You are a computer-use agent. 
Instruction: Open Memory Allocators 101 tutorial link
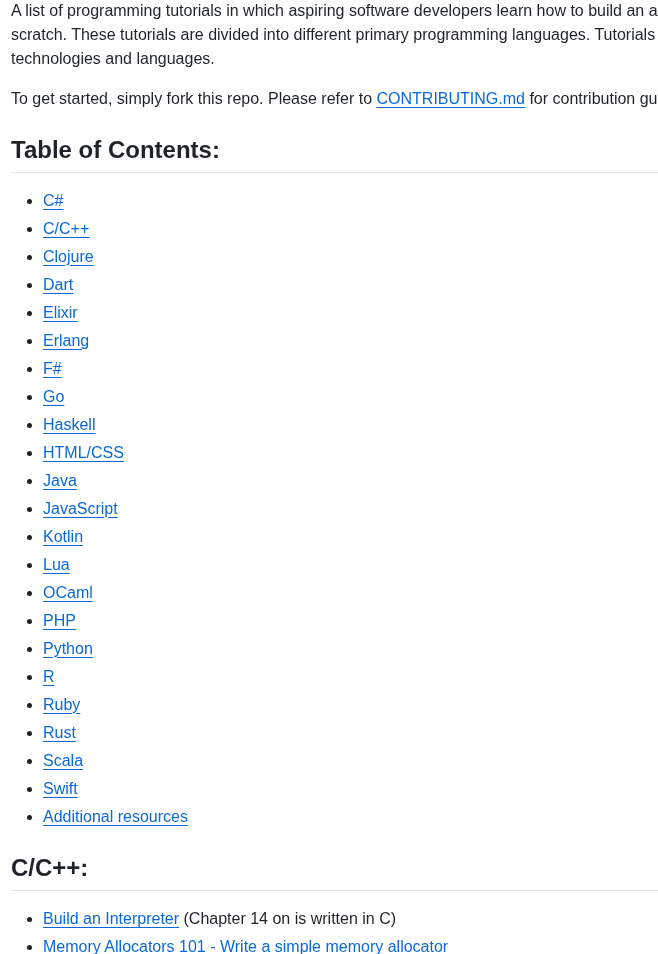tap(245, 946)
